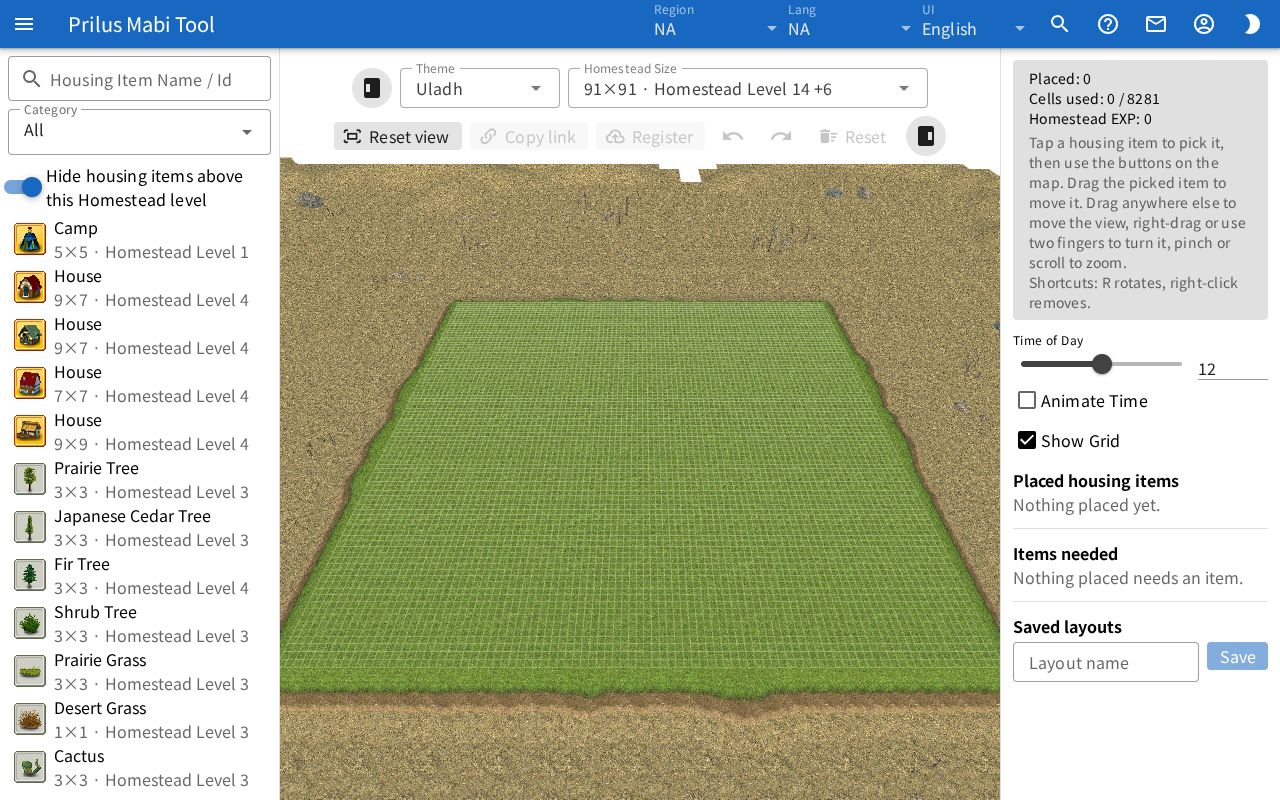The image size is (1280, 800).
Task: Click the Reset view button
Action: pos(398,136)
